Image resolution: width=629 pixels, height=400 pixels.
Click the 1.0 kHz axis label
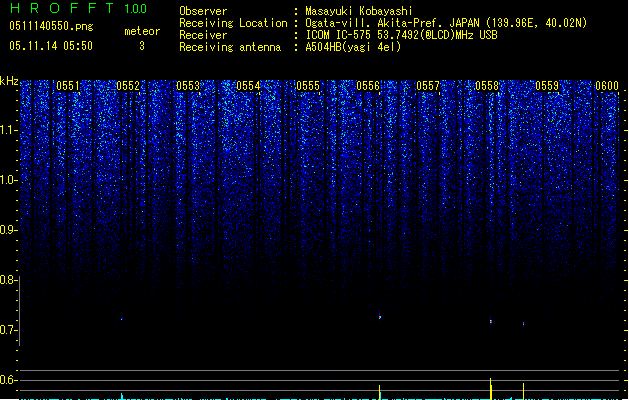click(x=8, y=180)
